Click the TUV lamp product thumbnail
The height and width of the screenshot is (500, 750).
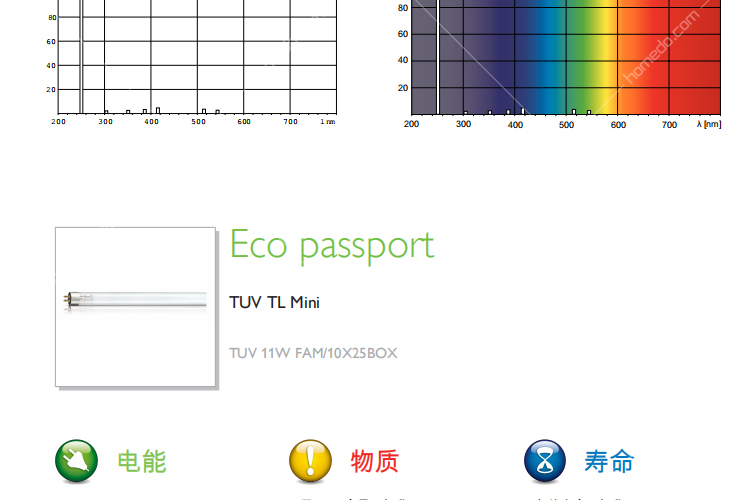tap(135, 307)
